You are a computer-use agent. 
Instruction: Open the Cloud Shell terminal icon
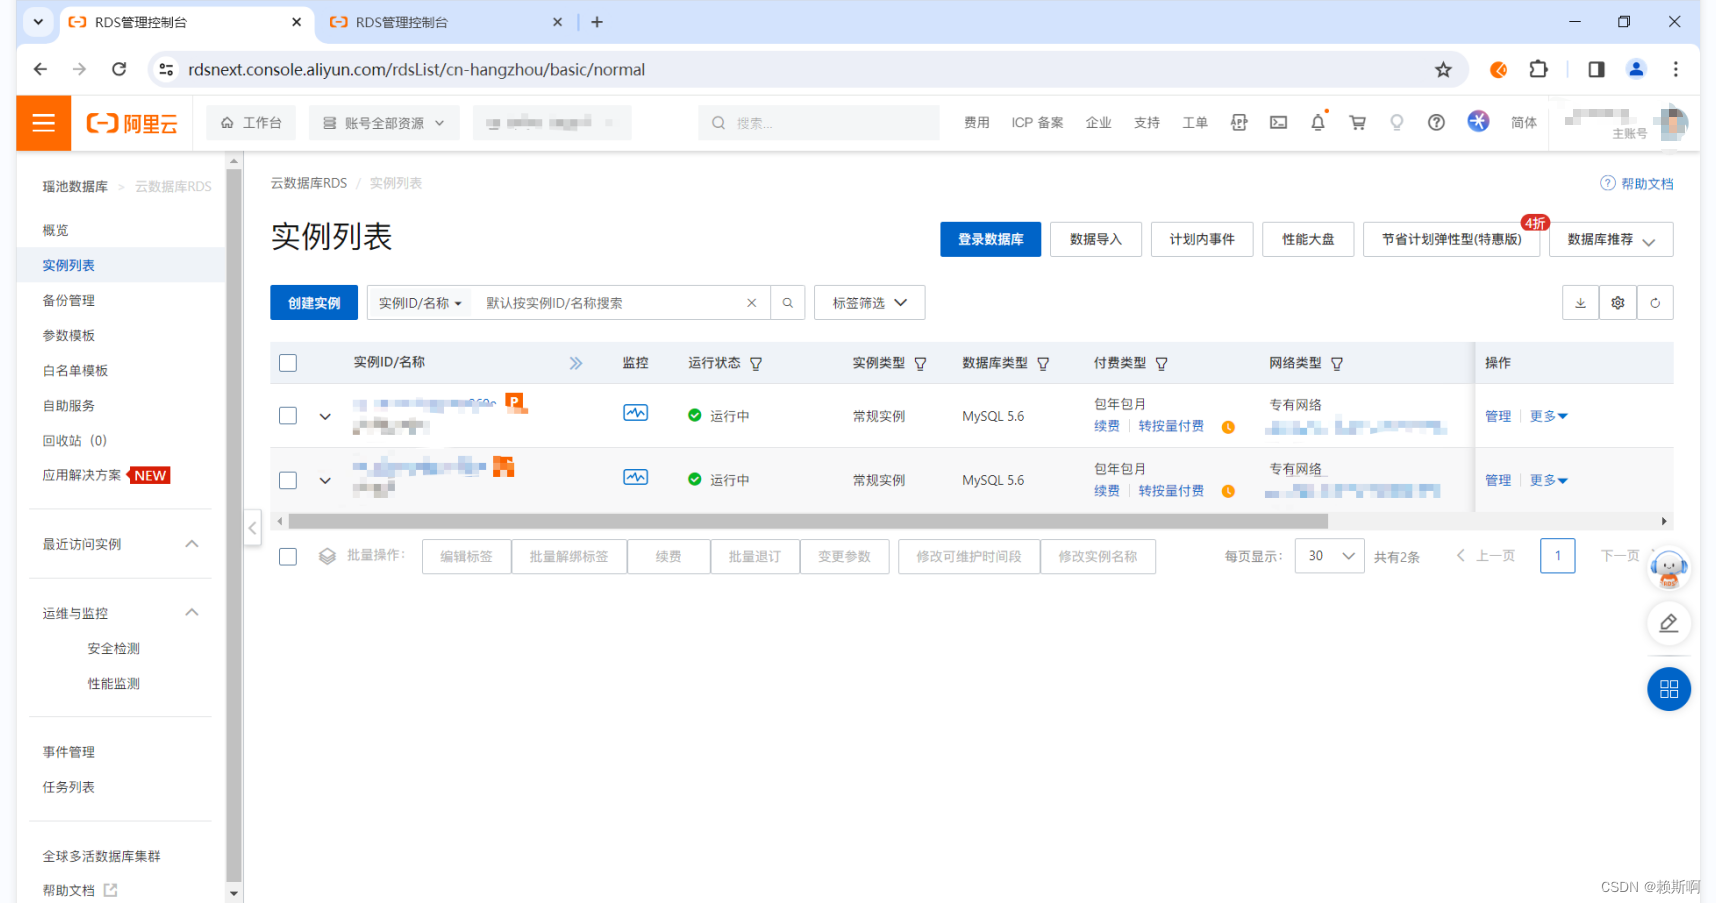click(x=1278, y=123)
